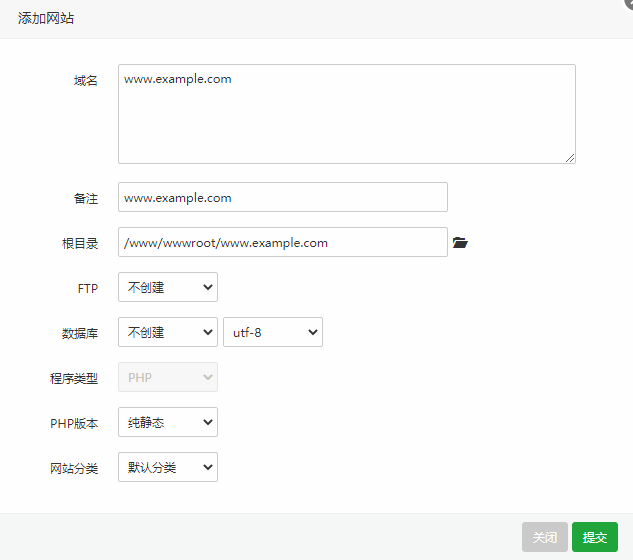Click the disabled 程序类型 PHP dropdown
The height and width of the screenshot is (560, 633).
[x=167, y=377]
